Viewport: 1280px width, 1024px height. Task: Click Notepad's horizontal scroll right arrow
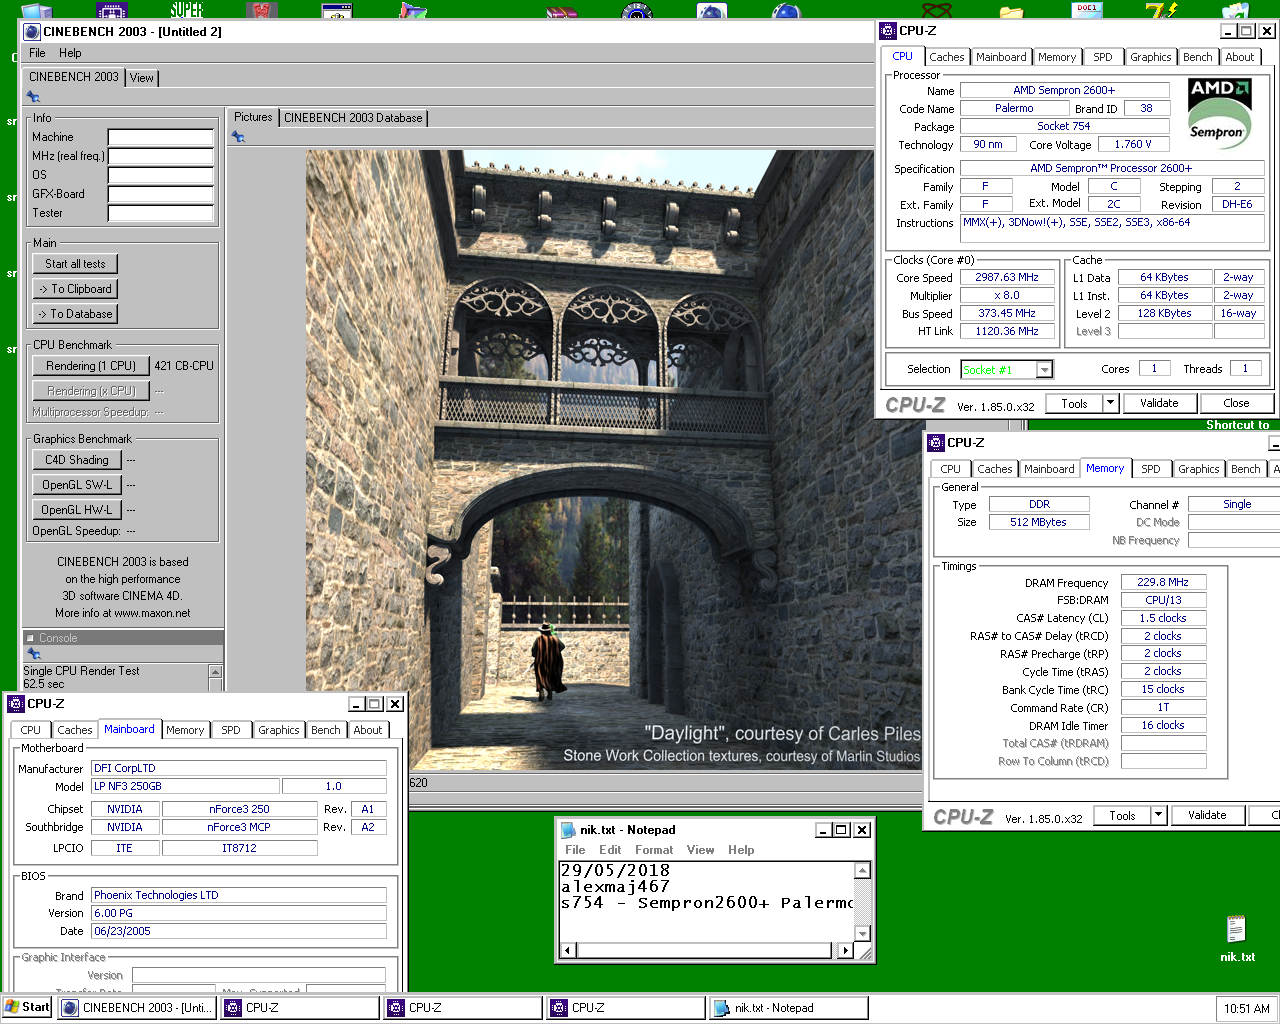pyautogui.click(x=846, y=950)
